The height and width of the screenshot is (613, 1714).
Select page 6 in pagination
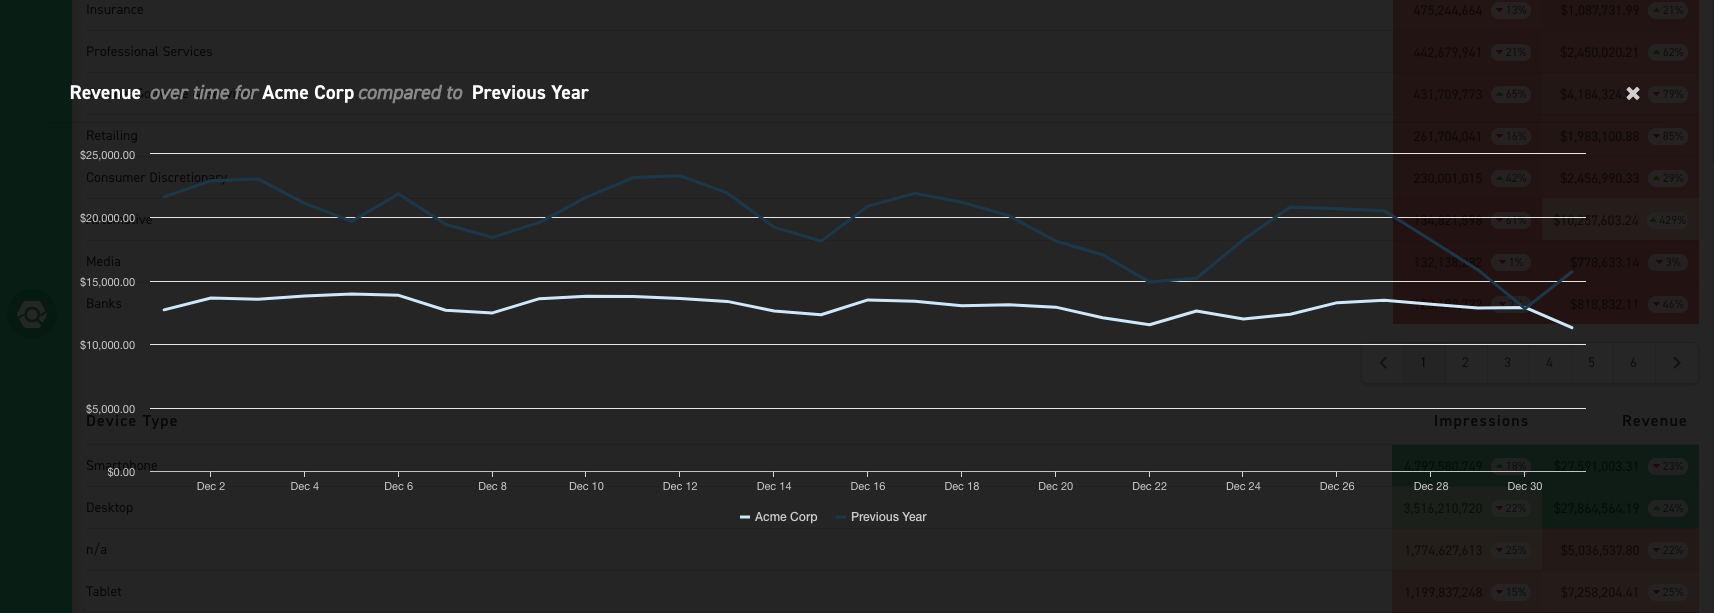[x=1633, y=363]
